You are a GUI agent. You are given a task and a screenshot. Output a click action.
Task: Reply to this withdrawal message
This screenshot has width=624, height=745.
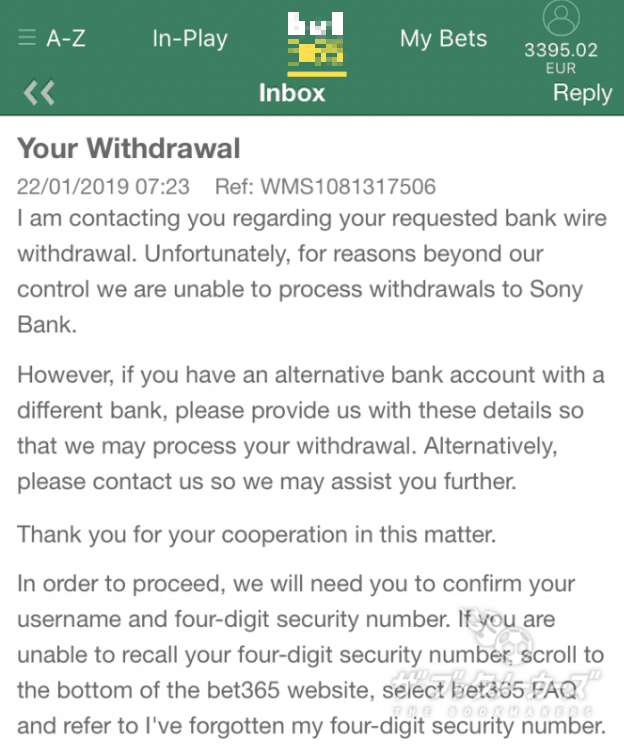click(583, 93)
